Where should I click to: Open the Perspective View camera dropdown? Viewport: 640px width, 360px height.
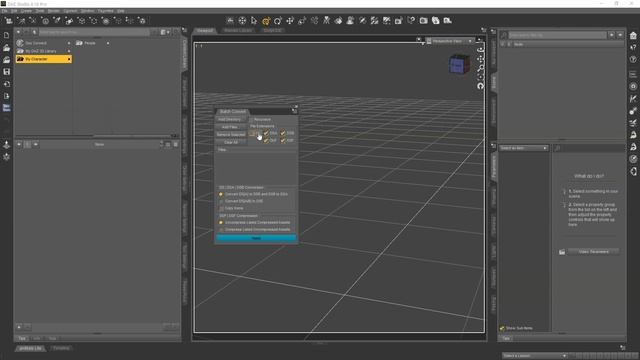point(449,41)
